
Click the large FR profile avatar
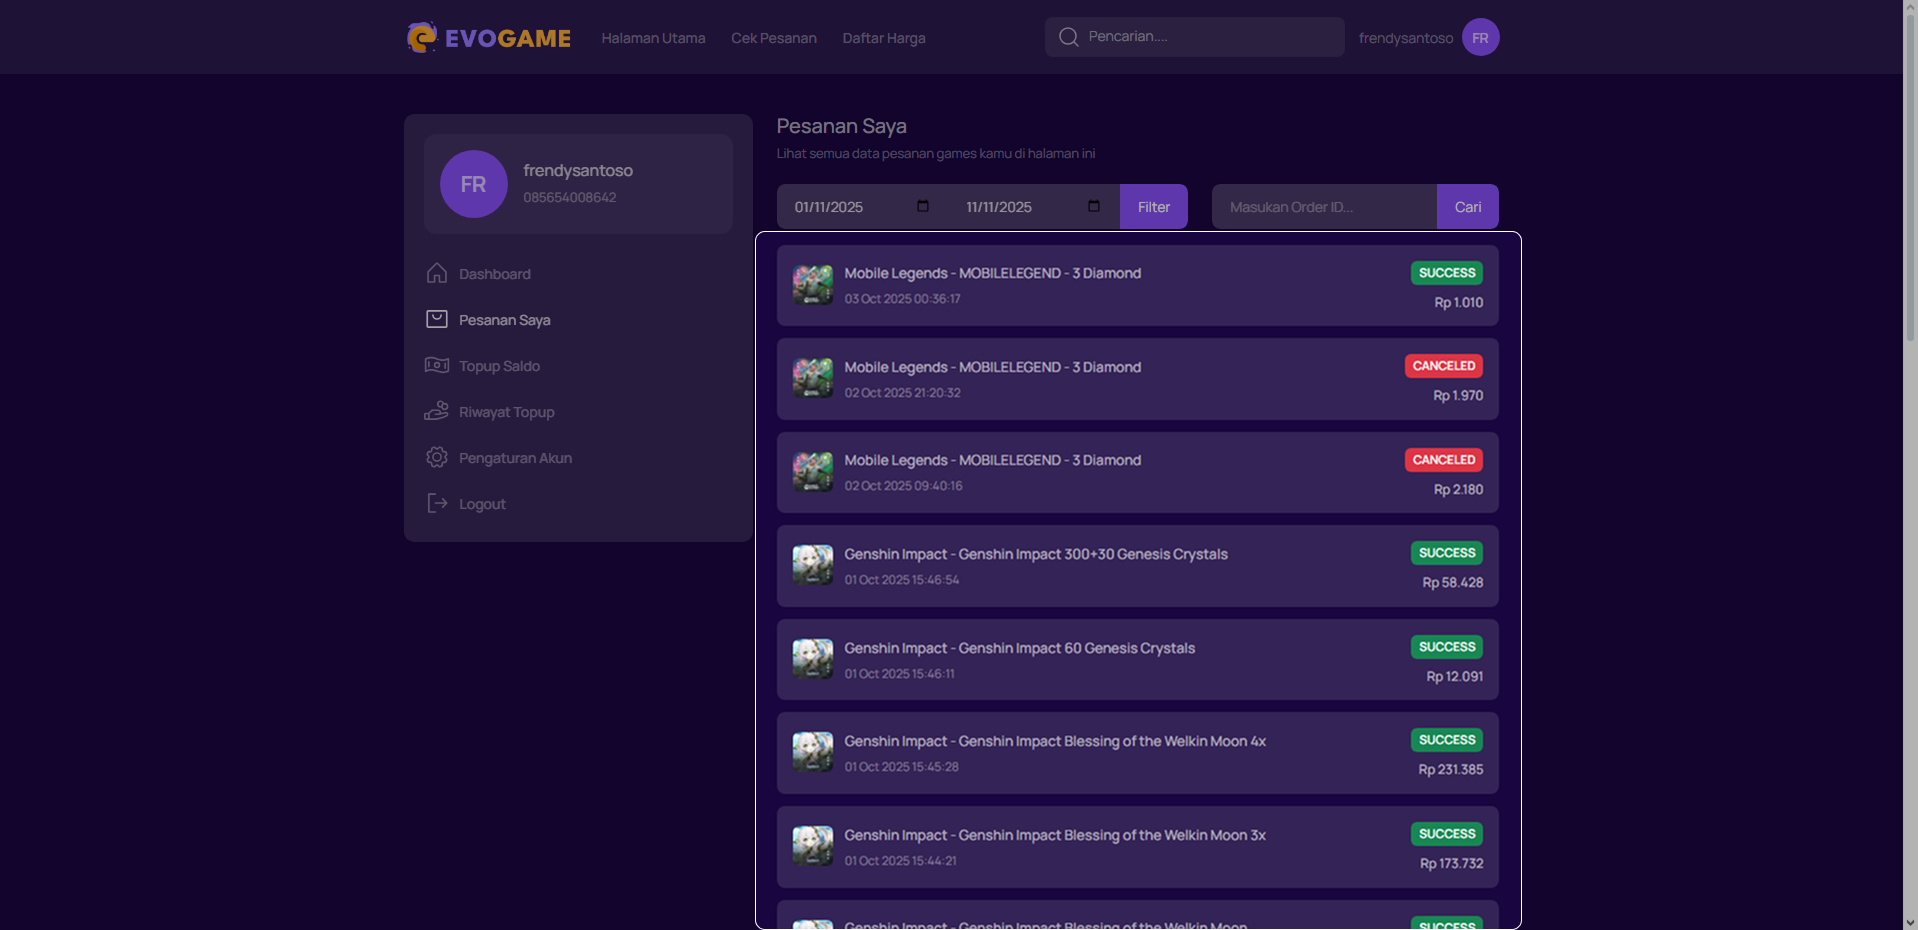(x=473, y=184)
